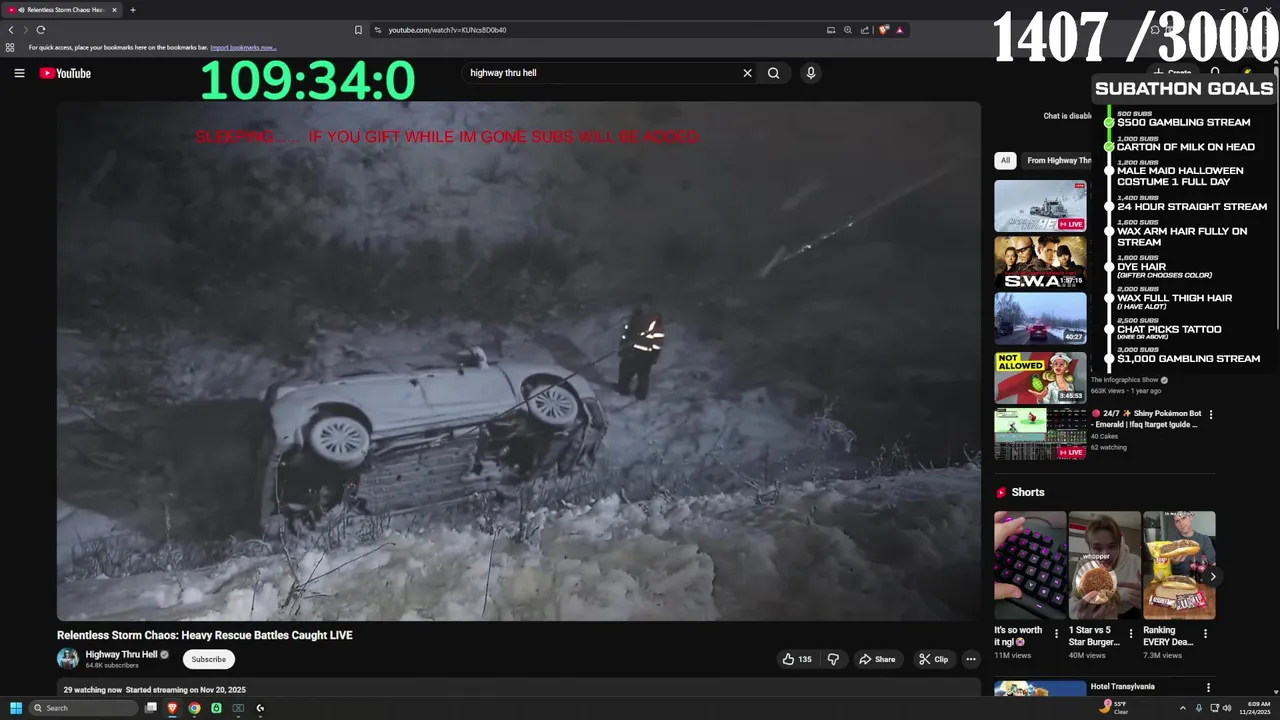Open the 'NOT ALLOWED' Infographics Show thumbnail

coord(1040,376)
